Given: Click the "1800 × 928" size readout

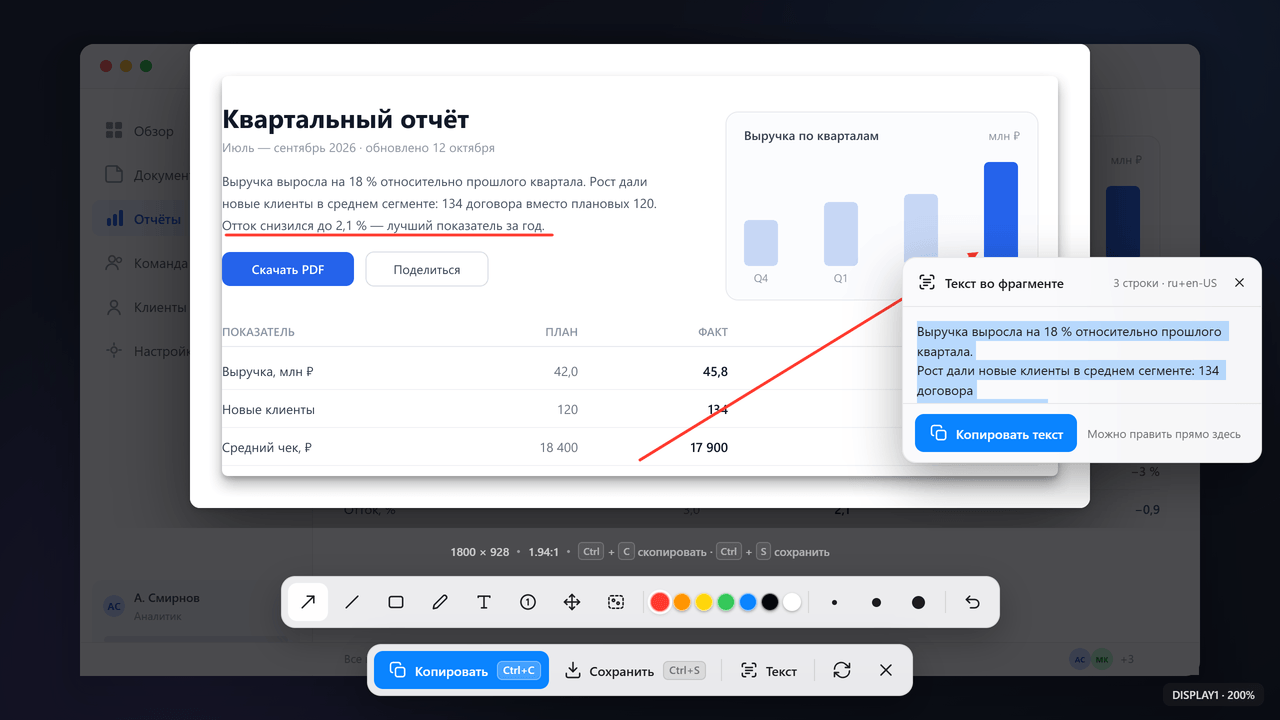Looking at the screenshot, I should tap(480, 552).
